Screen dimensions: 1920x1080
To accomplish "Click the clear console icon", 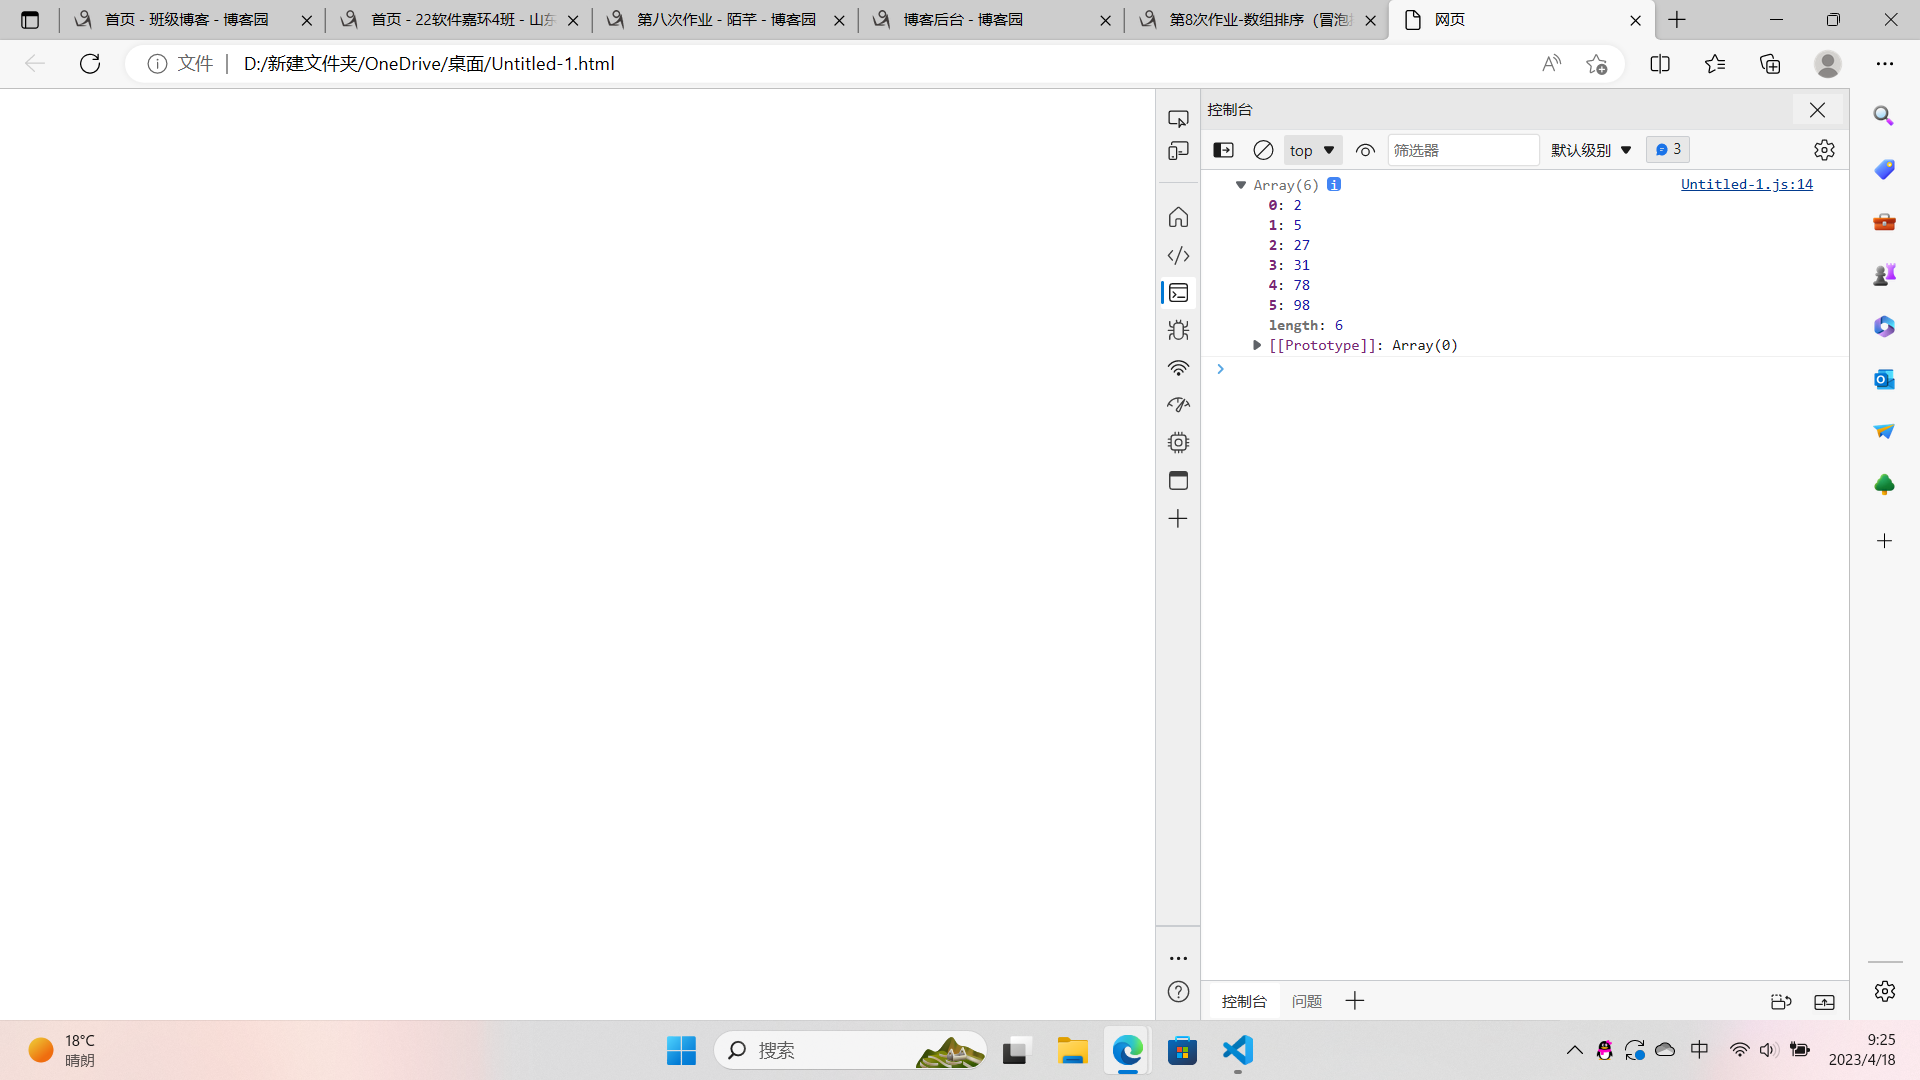I will (x=1263, y=150).
